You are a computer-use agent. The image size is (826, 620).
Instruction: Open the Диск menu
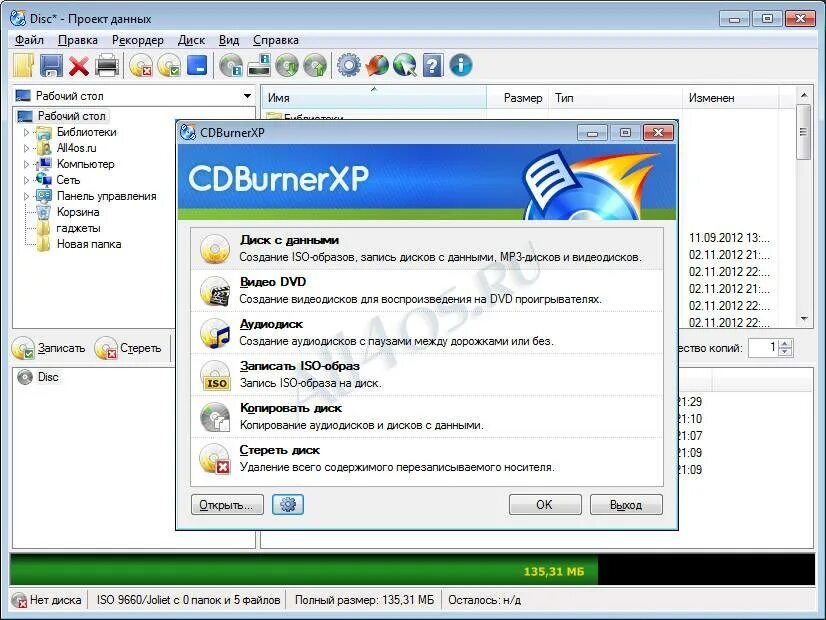point(191,40)
